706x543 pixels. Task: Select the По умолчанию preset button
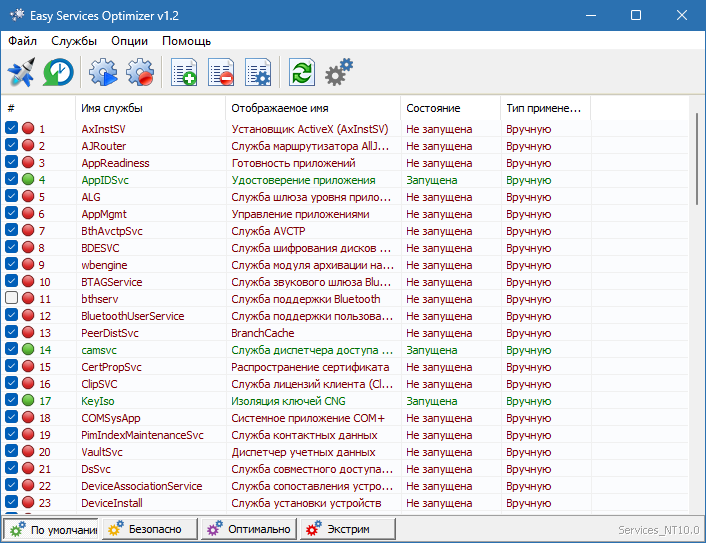(x=52, y=529)
